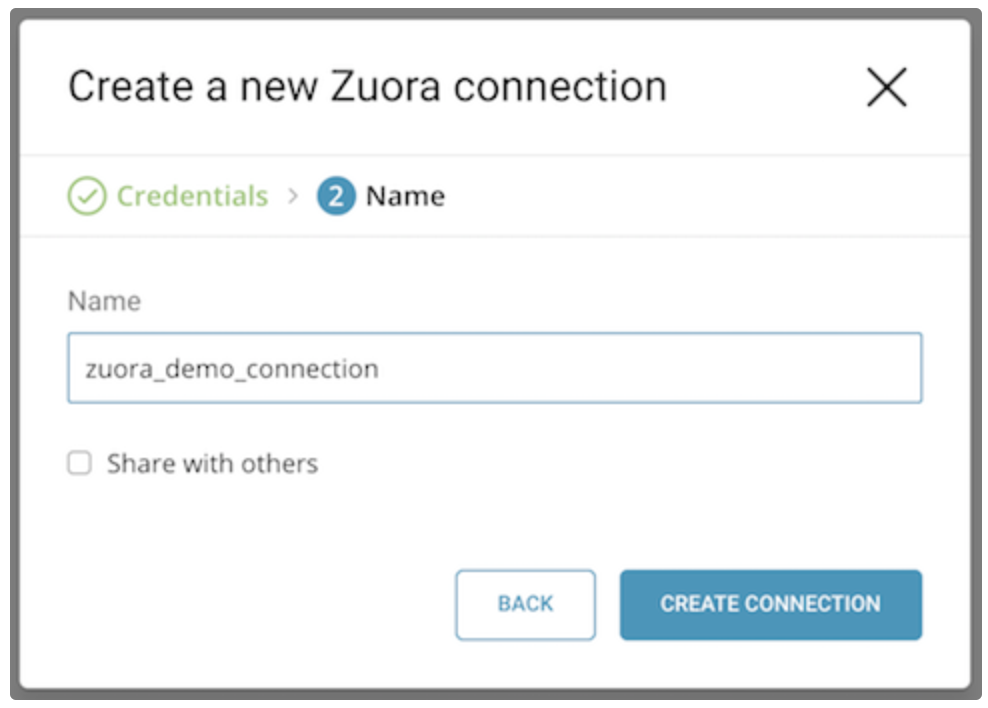Click the 'Create a new Zuora connection' title
988x708 pixels.
[x=367, y=87]
